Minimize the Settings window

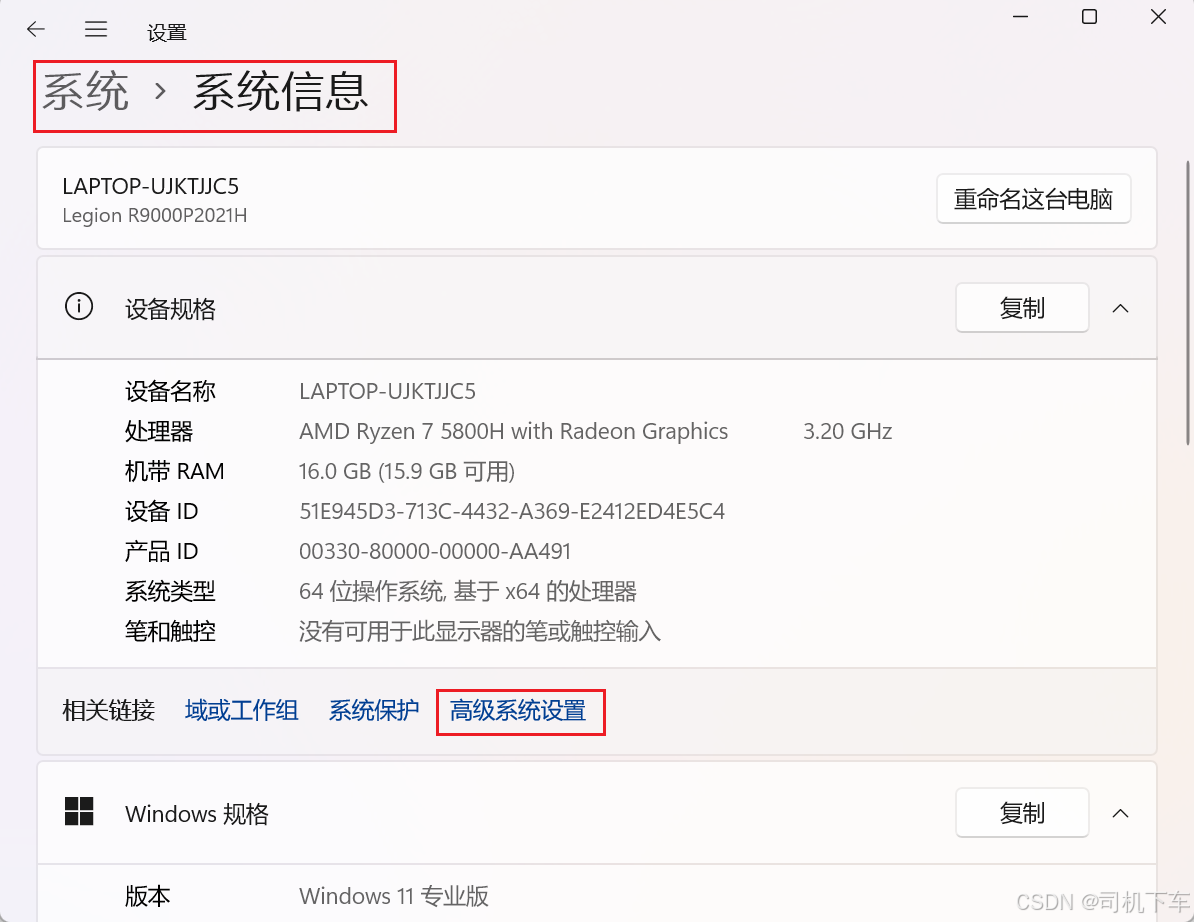pos(1020,17)
